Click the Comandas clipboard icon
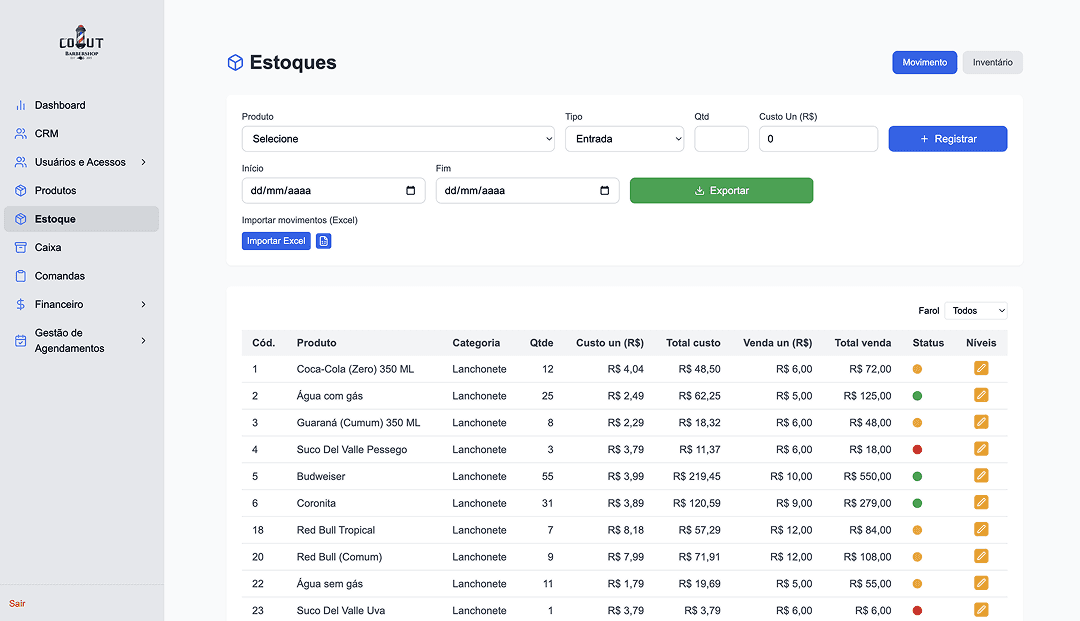1080x621 pixels. 21,276
